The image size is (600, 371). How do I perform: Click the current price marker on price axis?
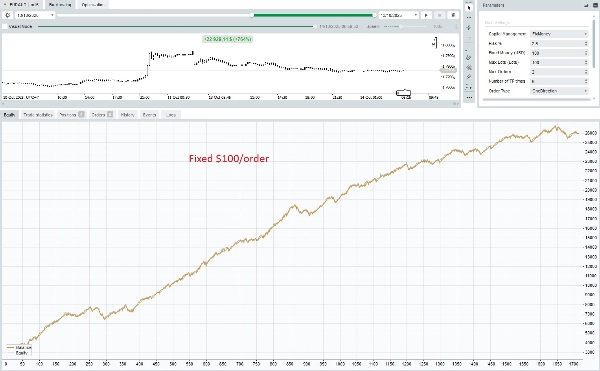(448, 70)
